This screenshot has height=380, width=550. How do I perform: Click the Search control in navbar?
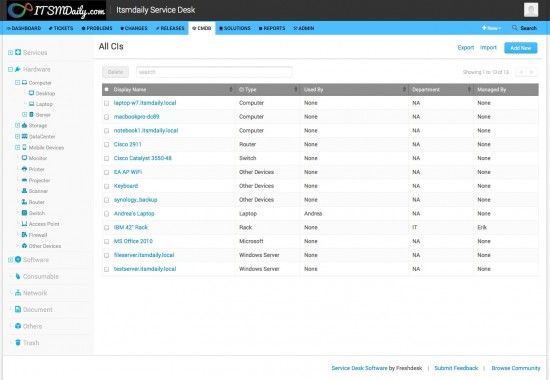click(x=524, y=28)
